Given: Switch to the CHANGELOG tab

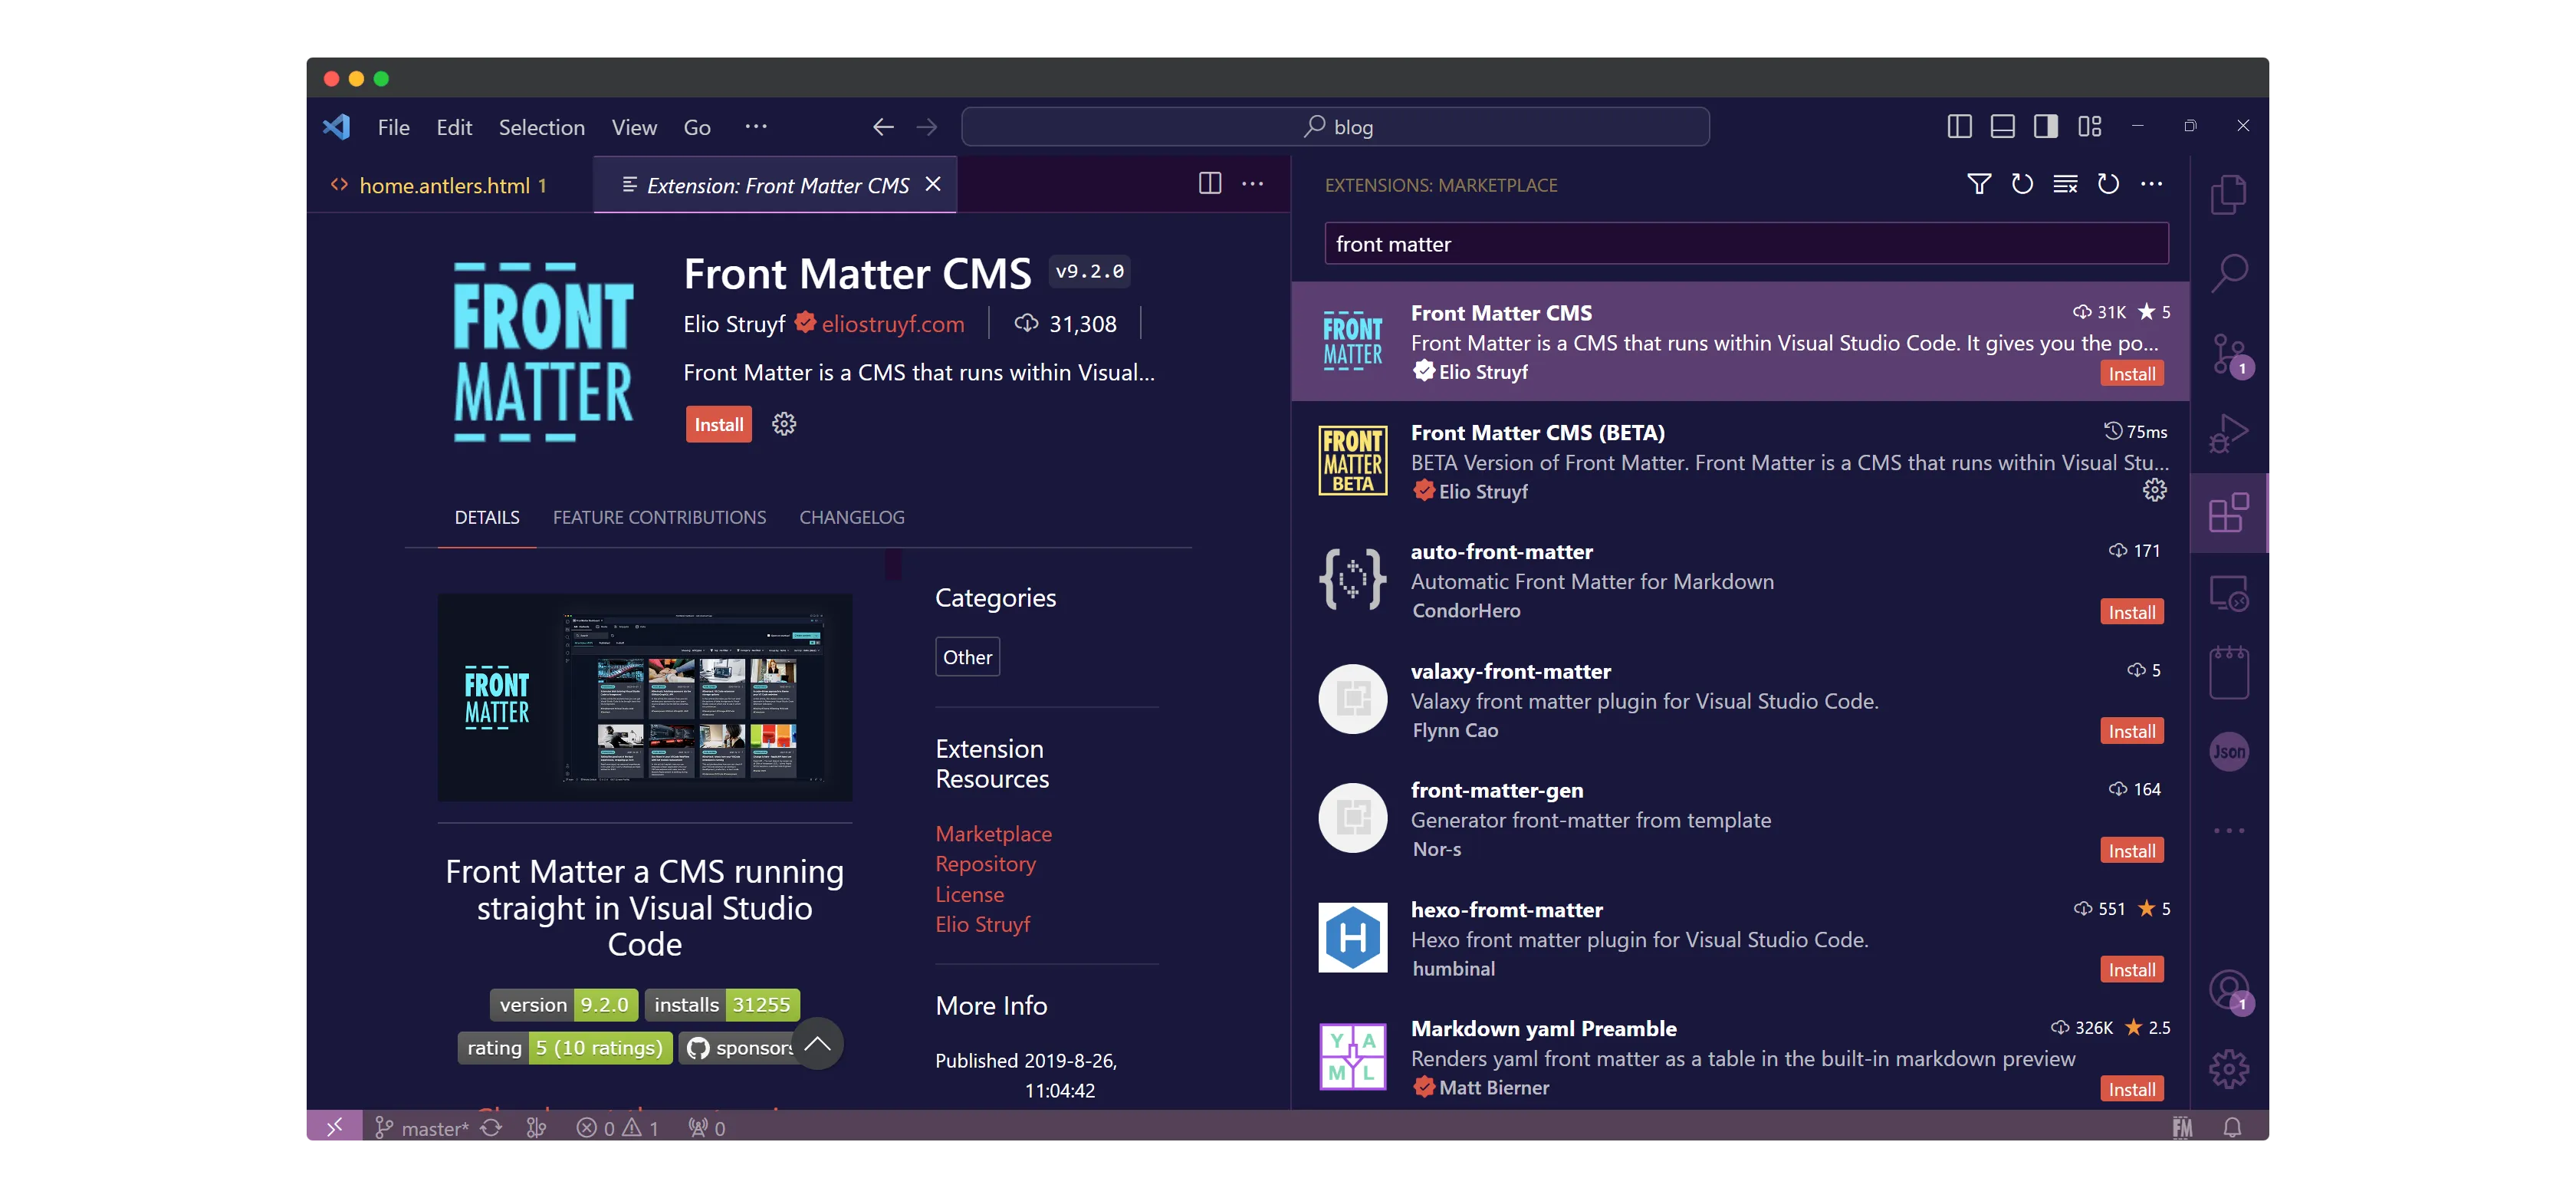Looking at the screenshot, I should pyautogui.click(x=851, y=517).
